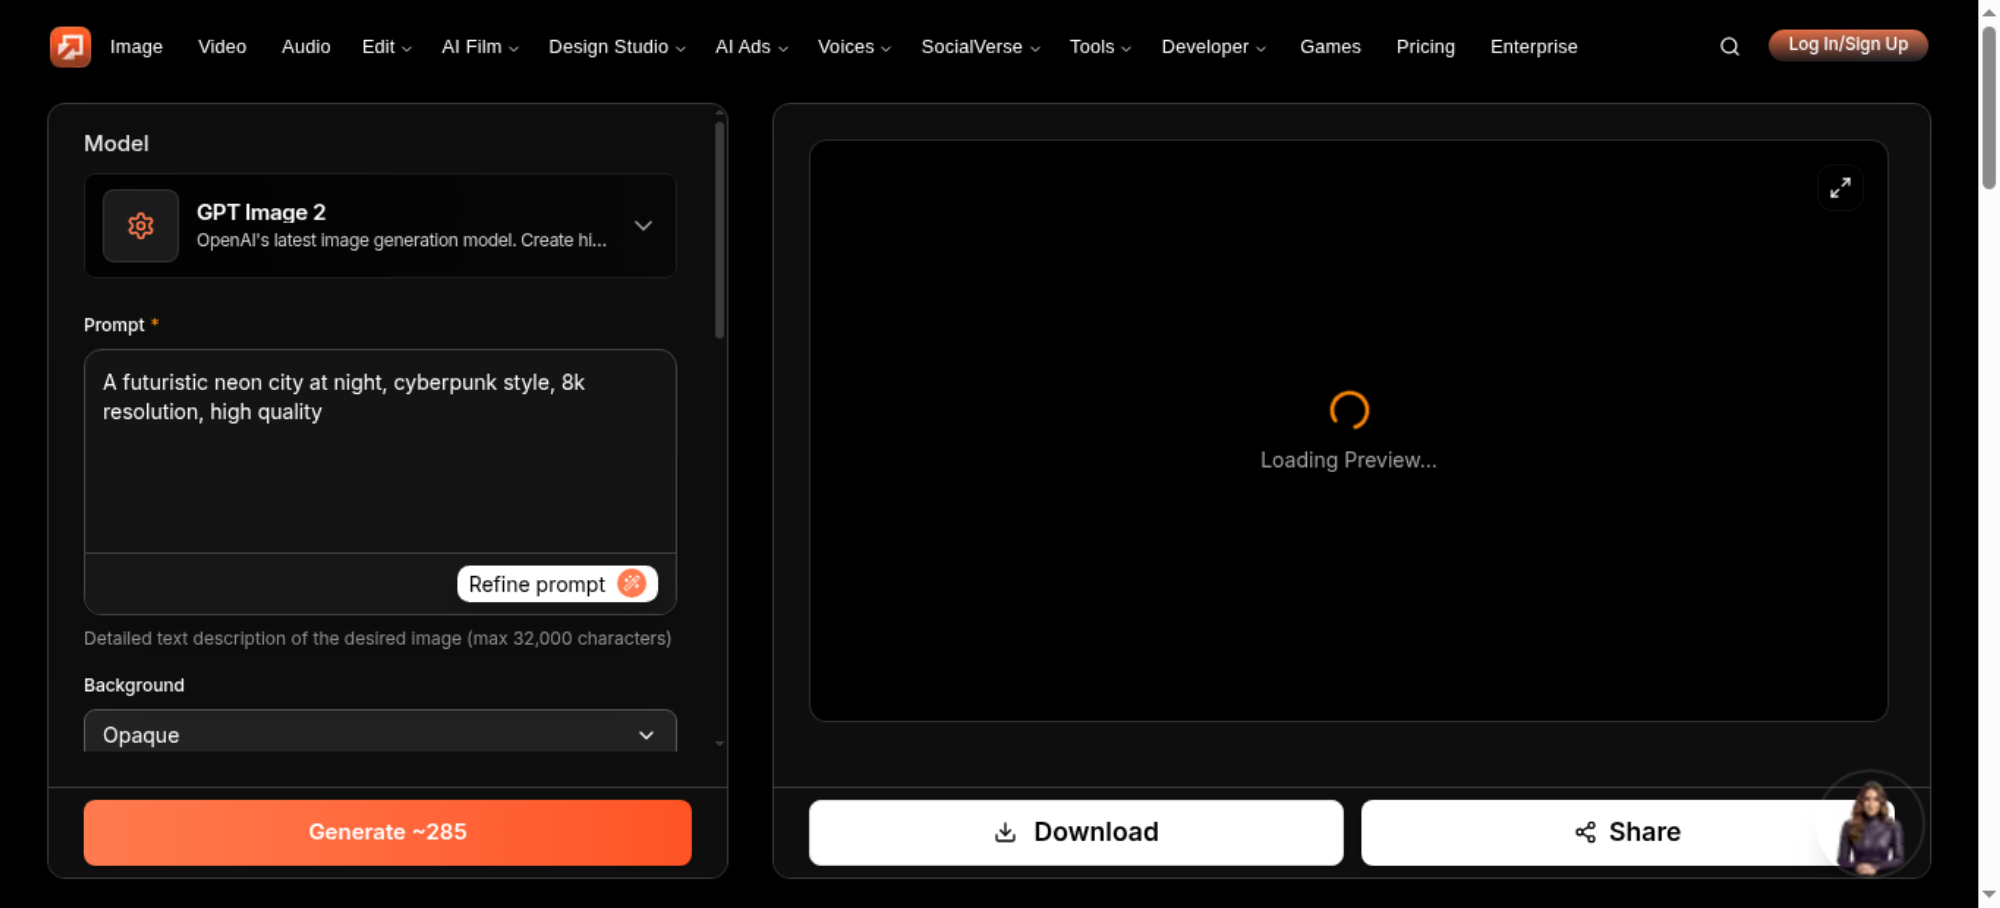Expand the Tools navigation menu

[1100, 46]
